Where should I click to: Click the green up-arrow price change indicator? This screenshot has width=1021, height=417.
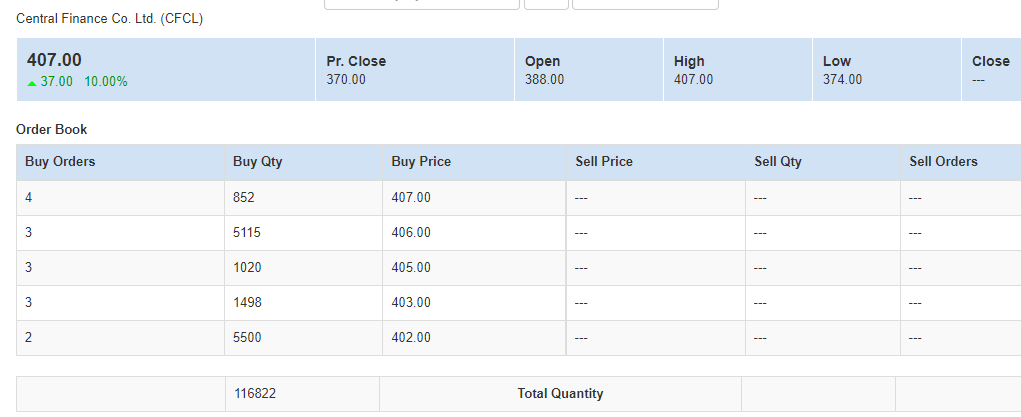(32, 83)
